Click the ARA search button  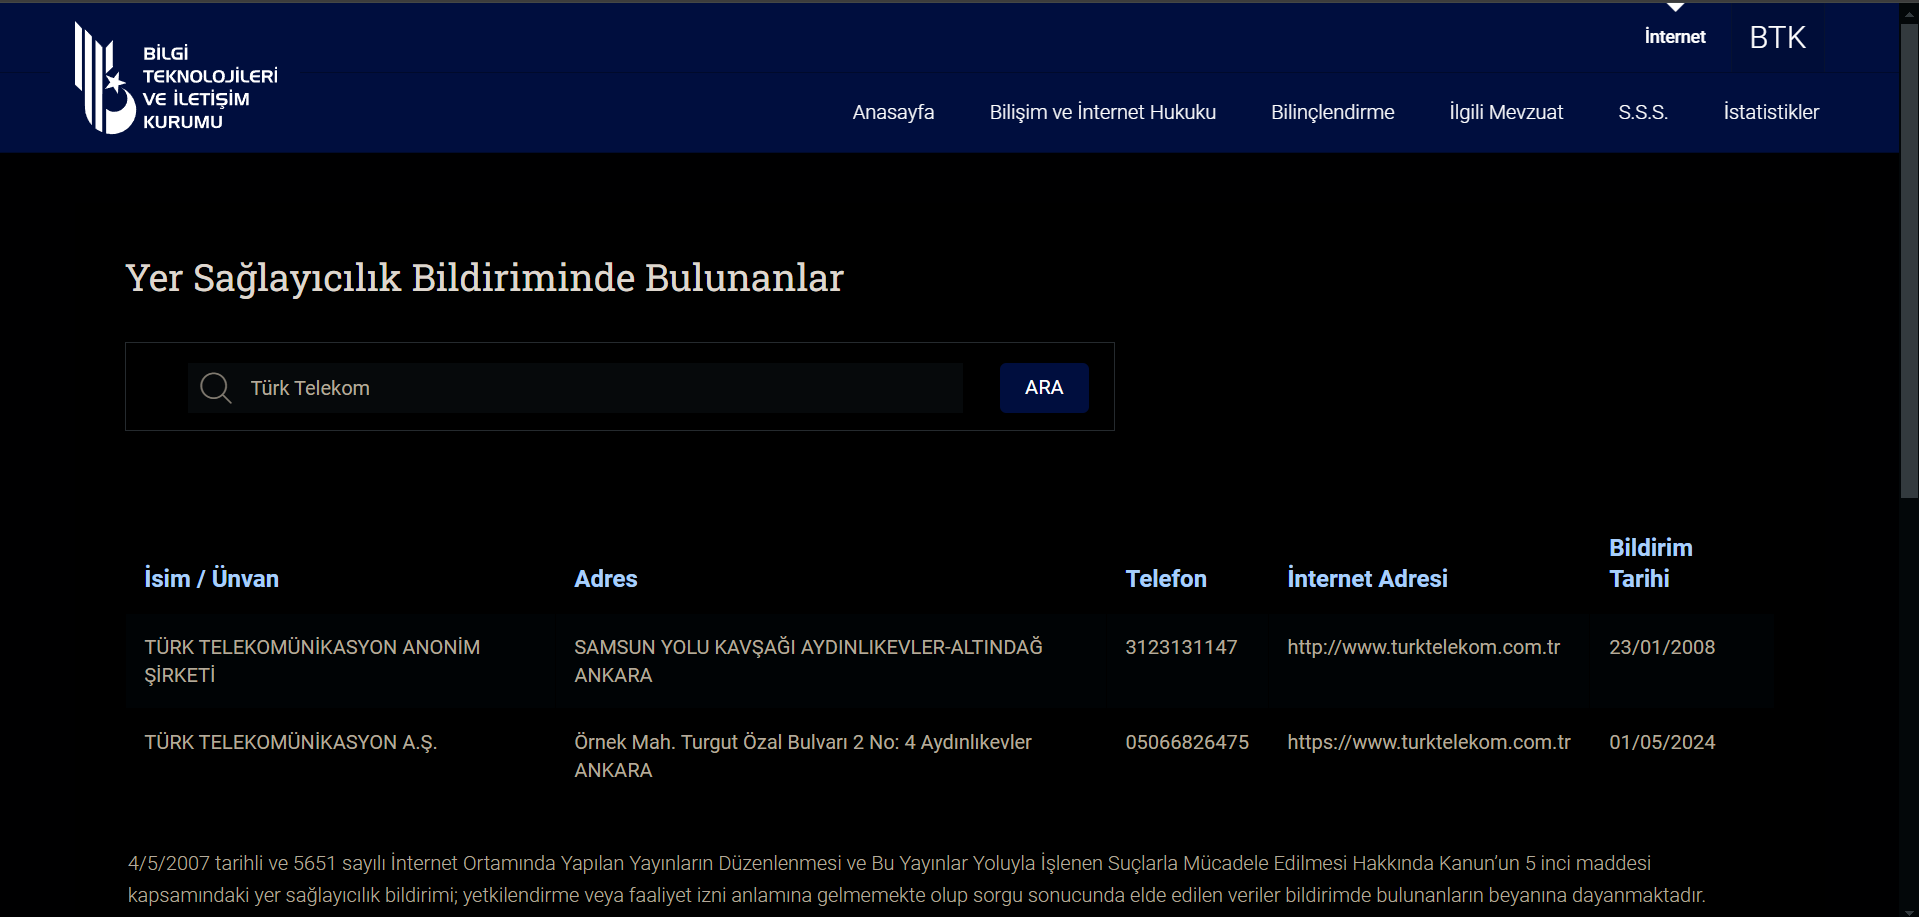click(x=1044, y=388)
